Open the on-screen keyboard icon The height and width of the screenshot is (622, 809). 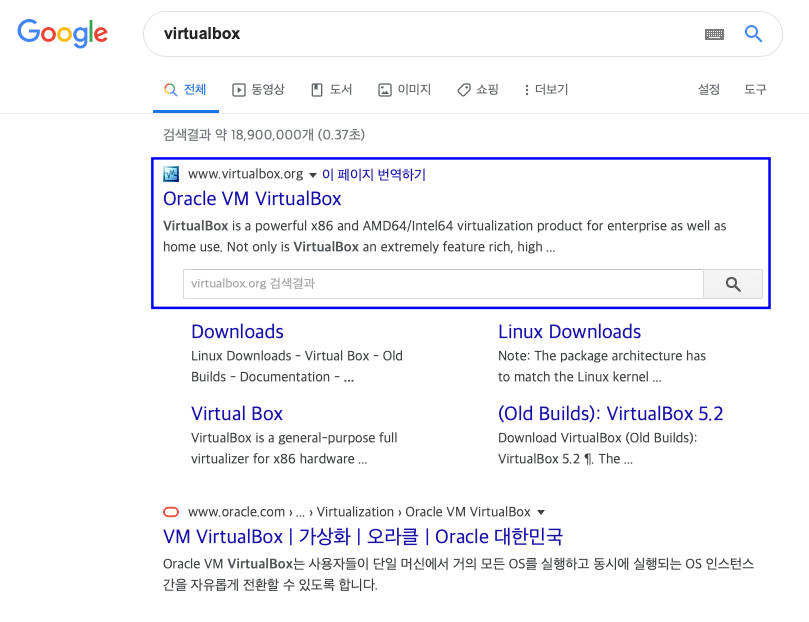[714, 35]
